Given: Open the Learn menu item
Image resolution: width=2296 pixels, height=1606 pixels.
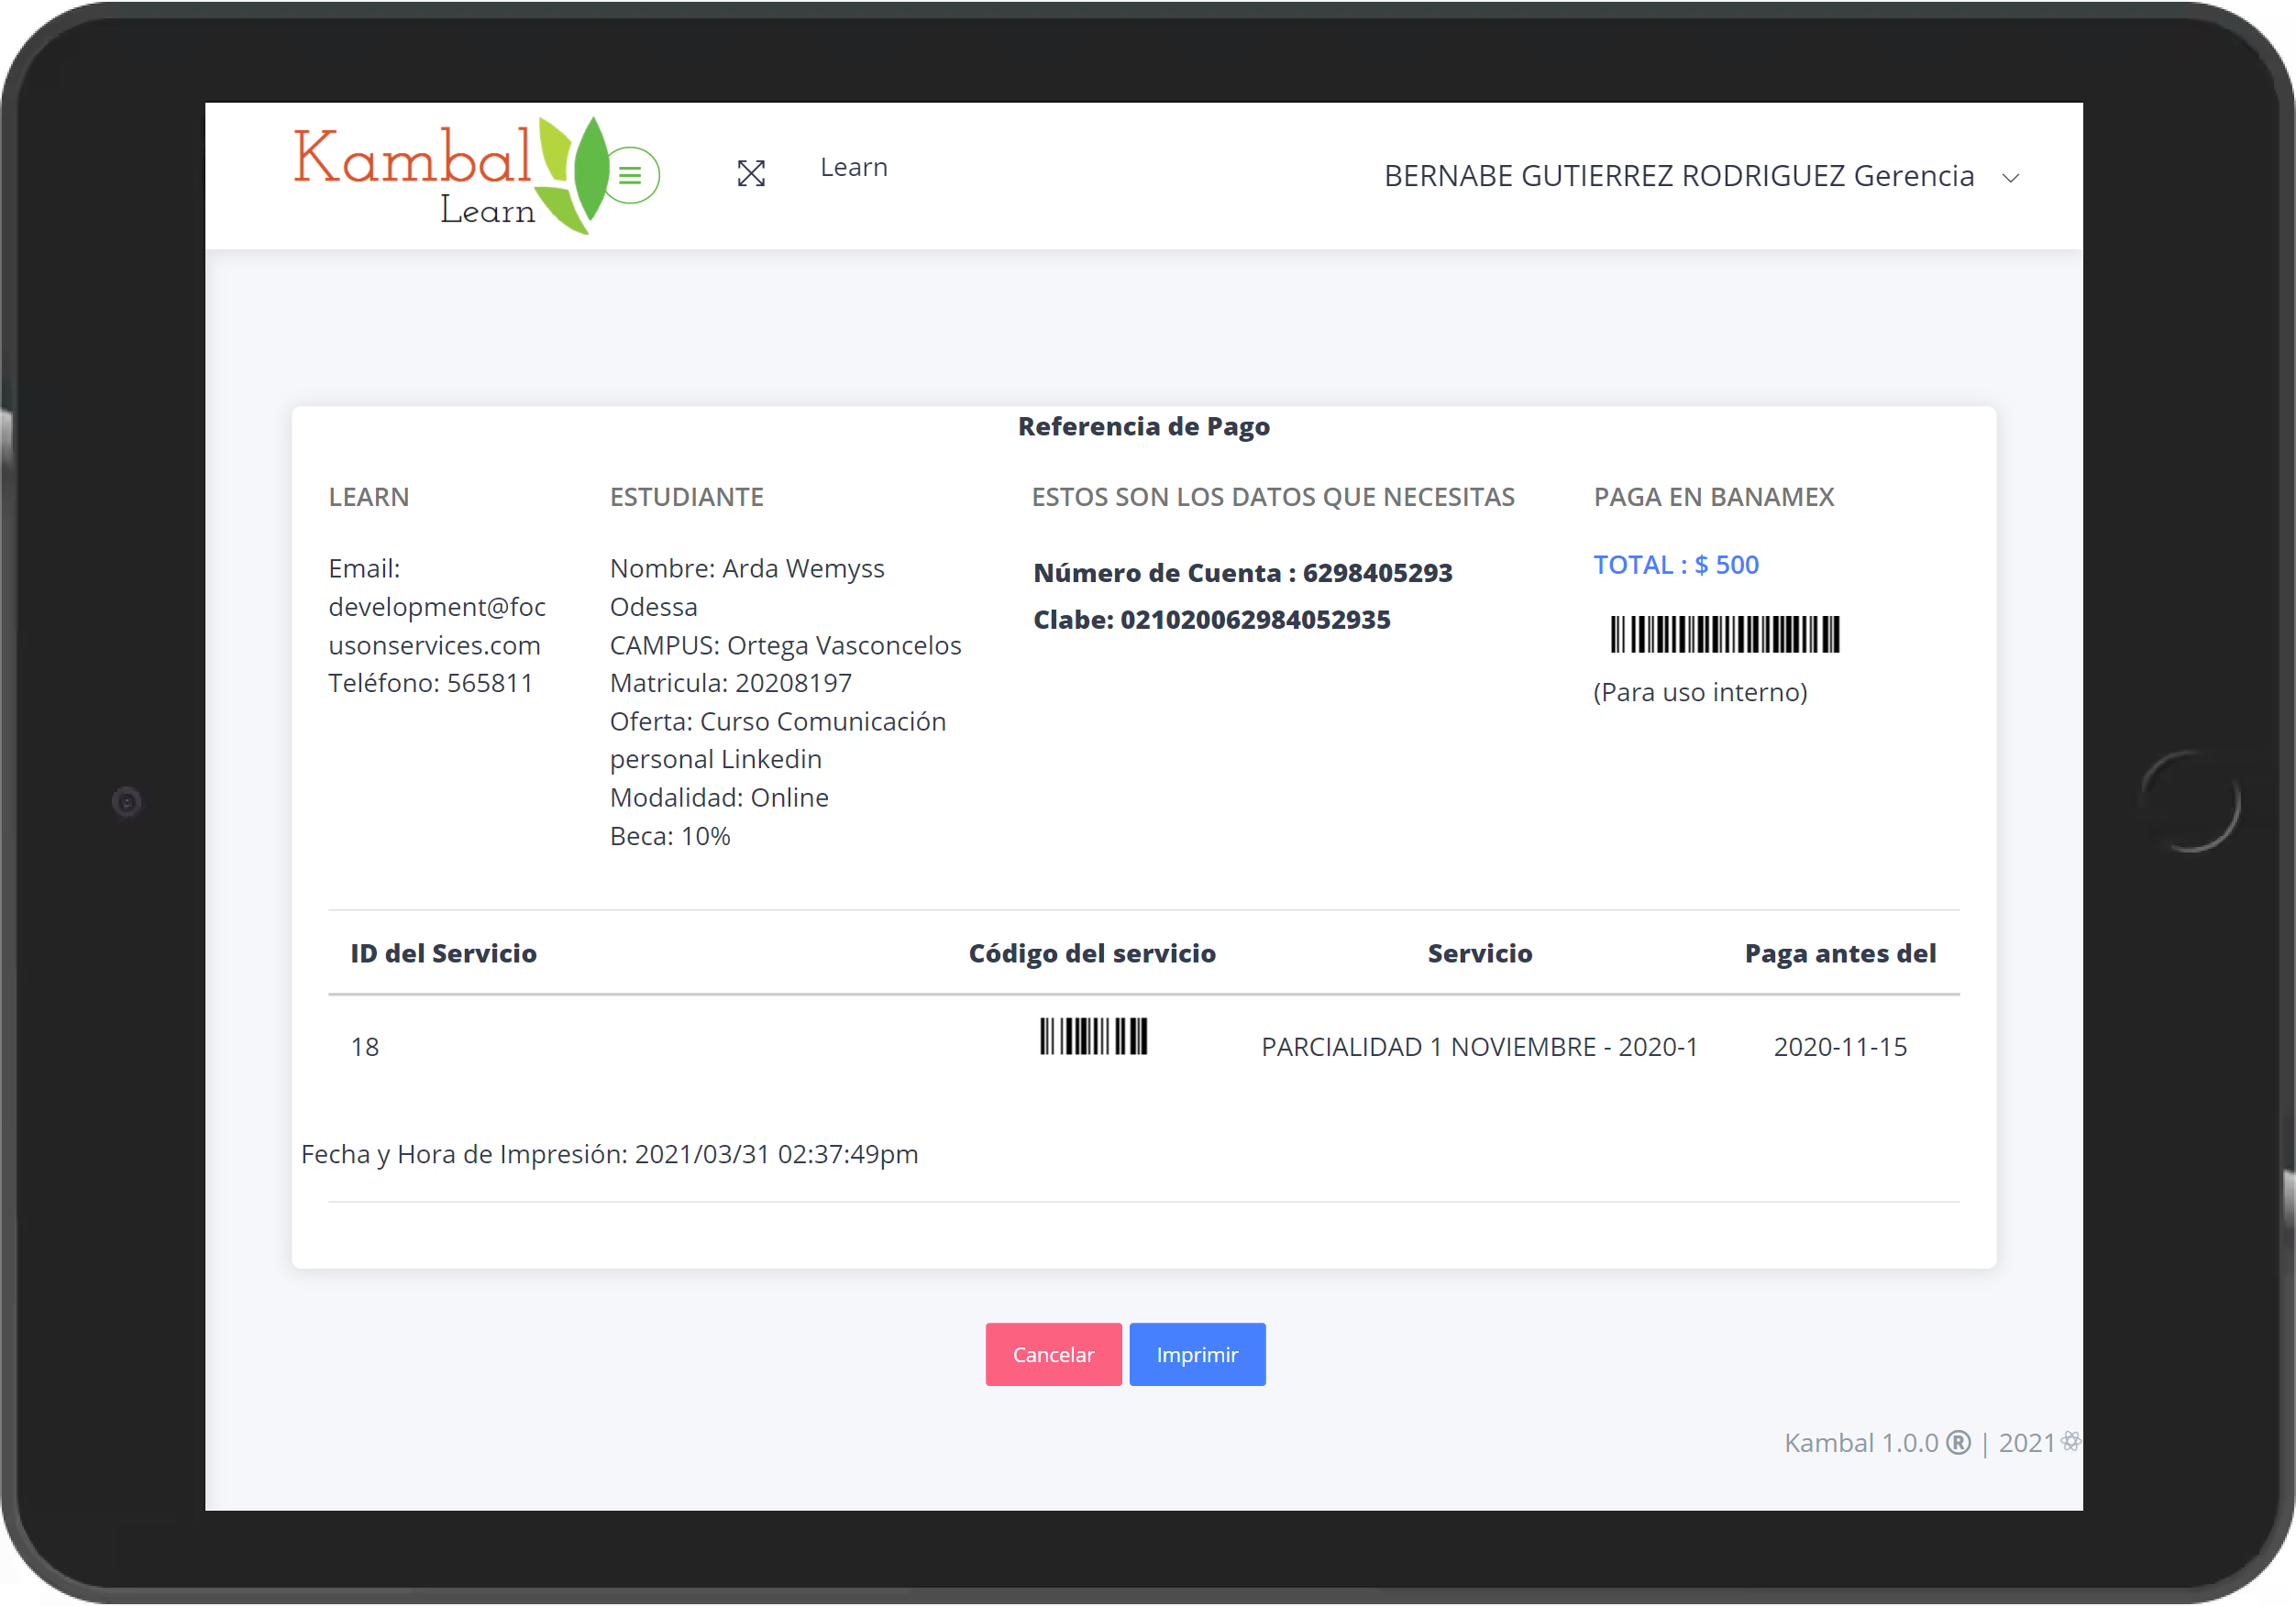Looking at the screenshot, I should click(854, 167).
